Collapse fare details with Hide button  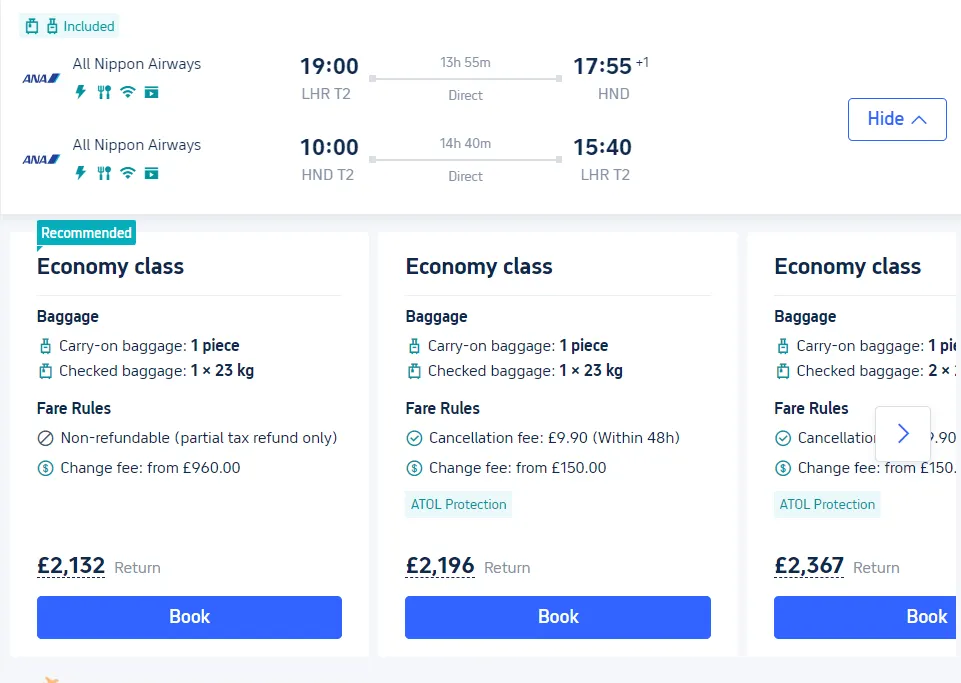point(897,119)
